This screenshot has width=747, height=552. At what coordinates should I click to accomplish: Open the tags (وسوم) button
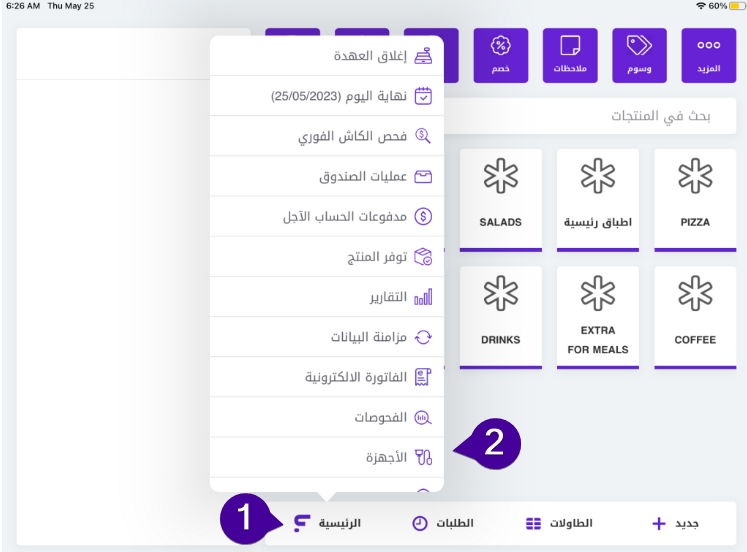(639, 55)
